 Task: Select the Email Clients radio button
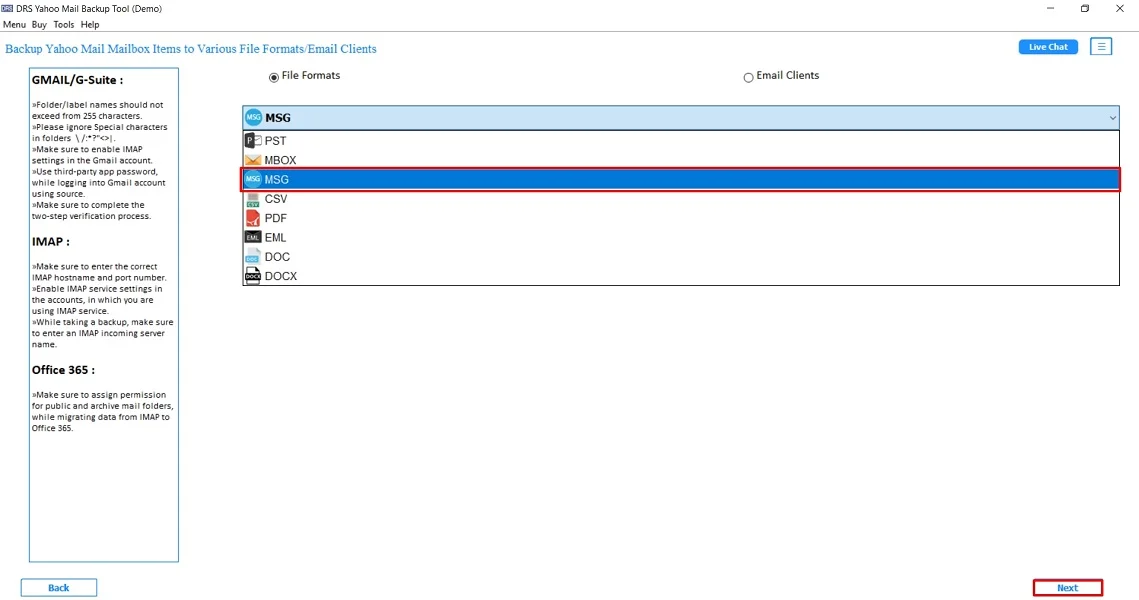748,76
